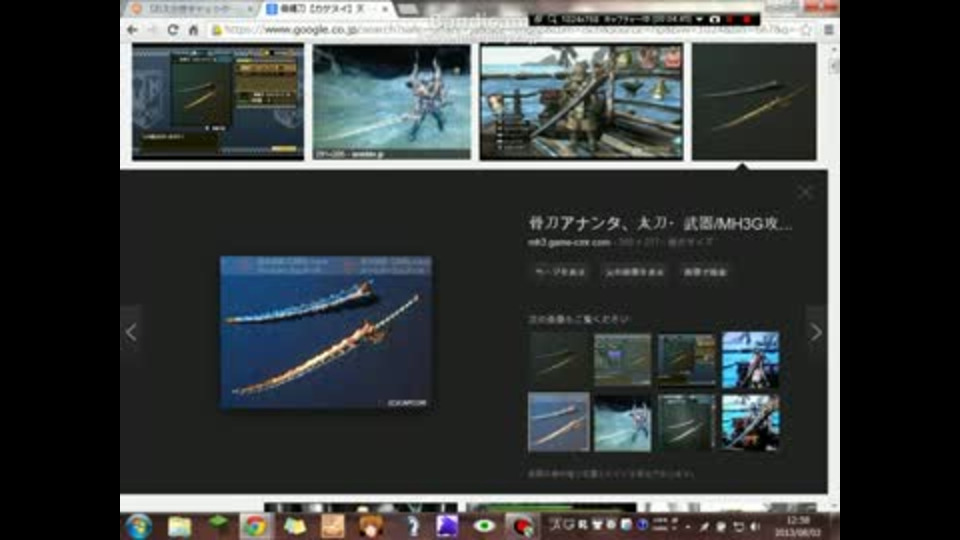Open first related thumbnail of dark swords
The width and height of the screenshot is (960, 540).
click(x=559, y=359)
